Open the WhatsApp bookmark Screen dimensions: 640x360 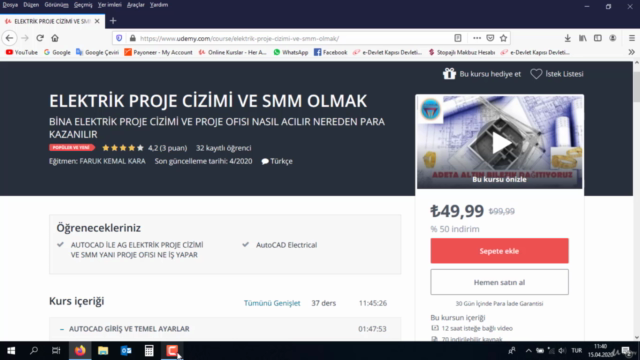click(291, 52)
